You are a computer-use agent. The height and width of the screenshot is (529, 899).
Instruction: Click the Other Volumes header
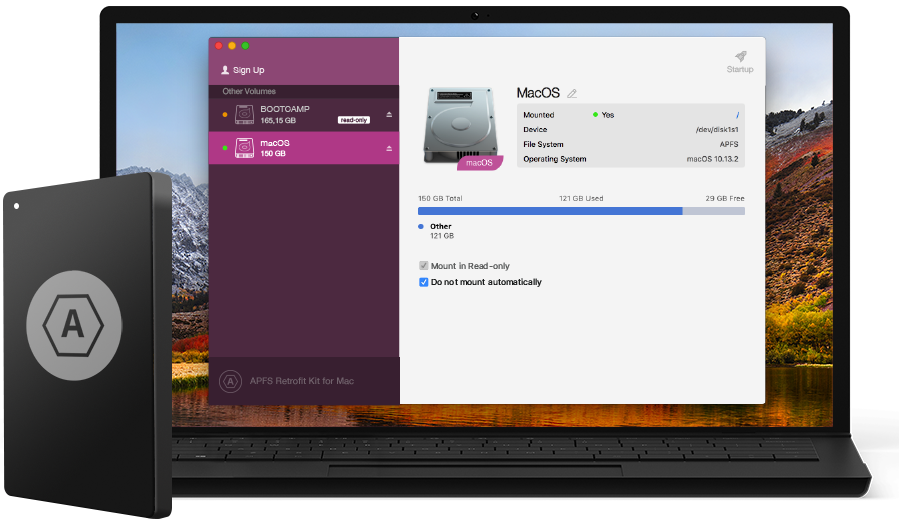[249, 91]
